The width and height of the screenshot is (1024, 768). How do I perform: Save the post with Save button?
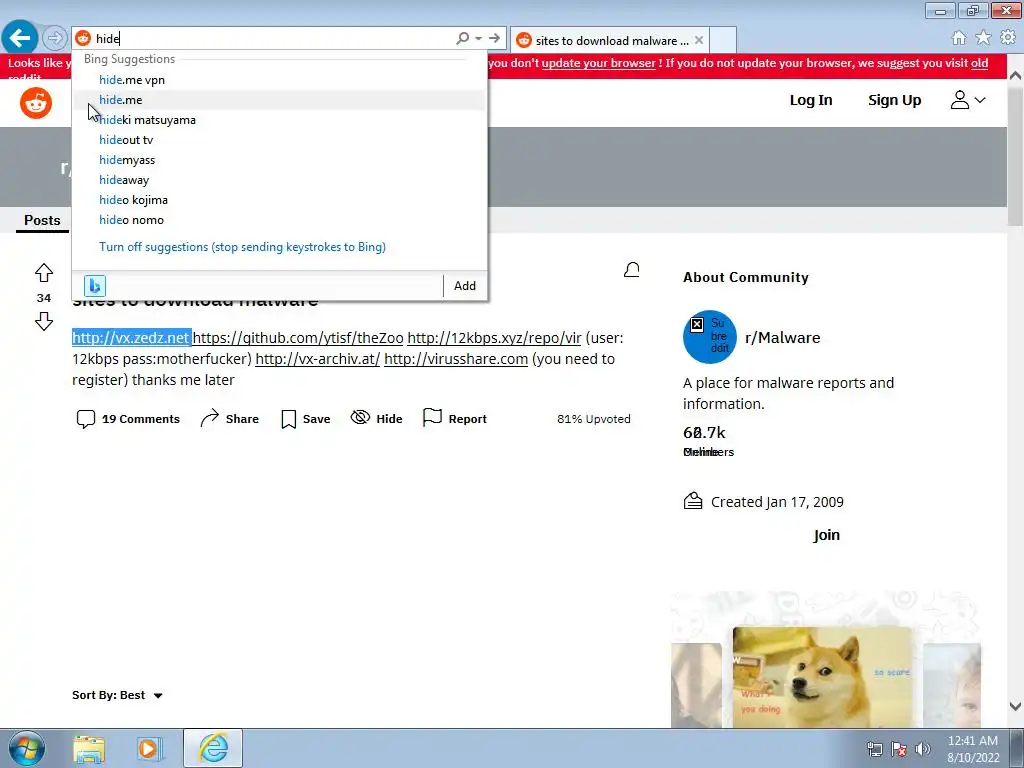click(306, 419)
